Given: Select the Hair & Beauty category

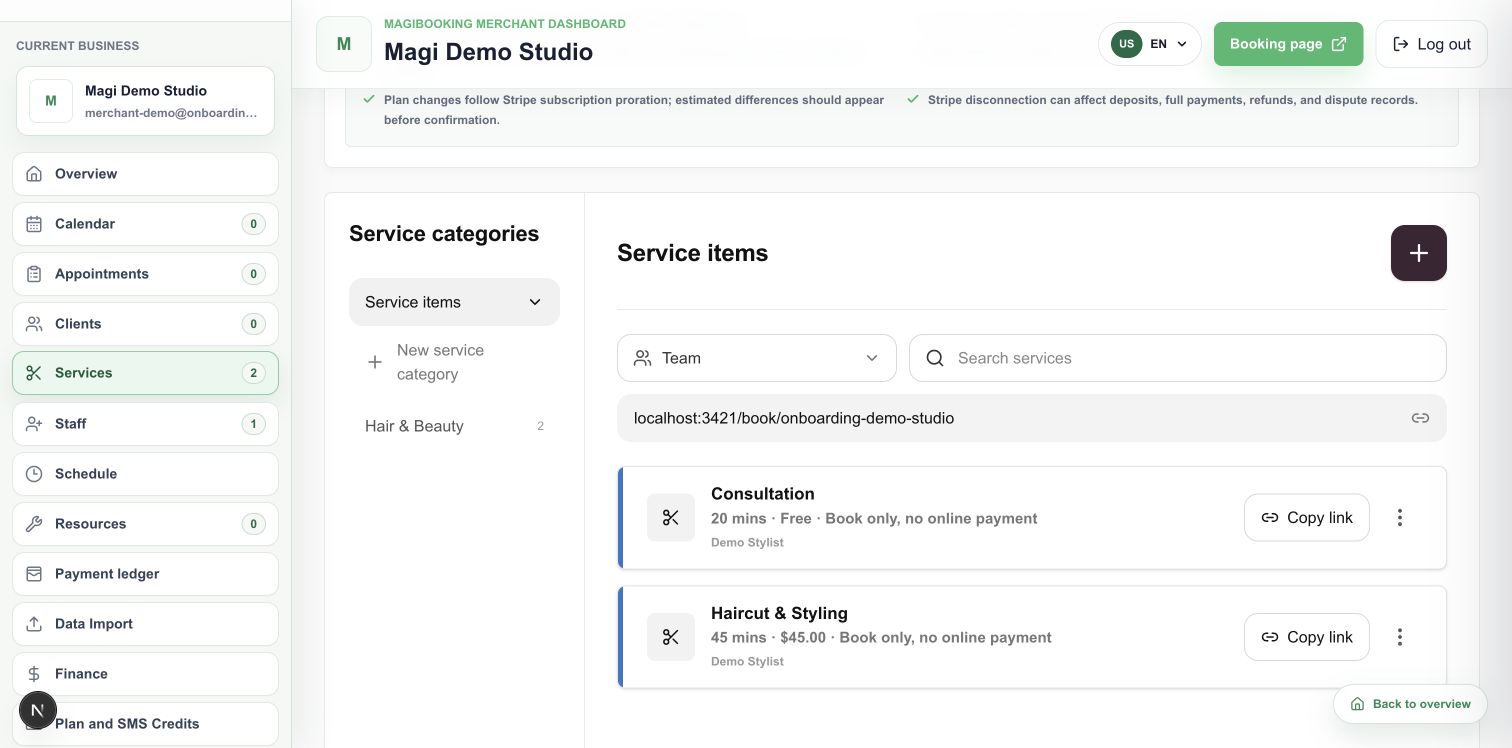Looking at the screenshot, I should point(454,426).
